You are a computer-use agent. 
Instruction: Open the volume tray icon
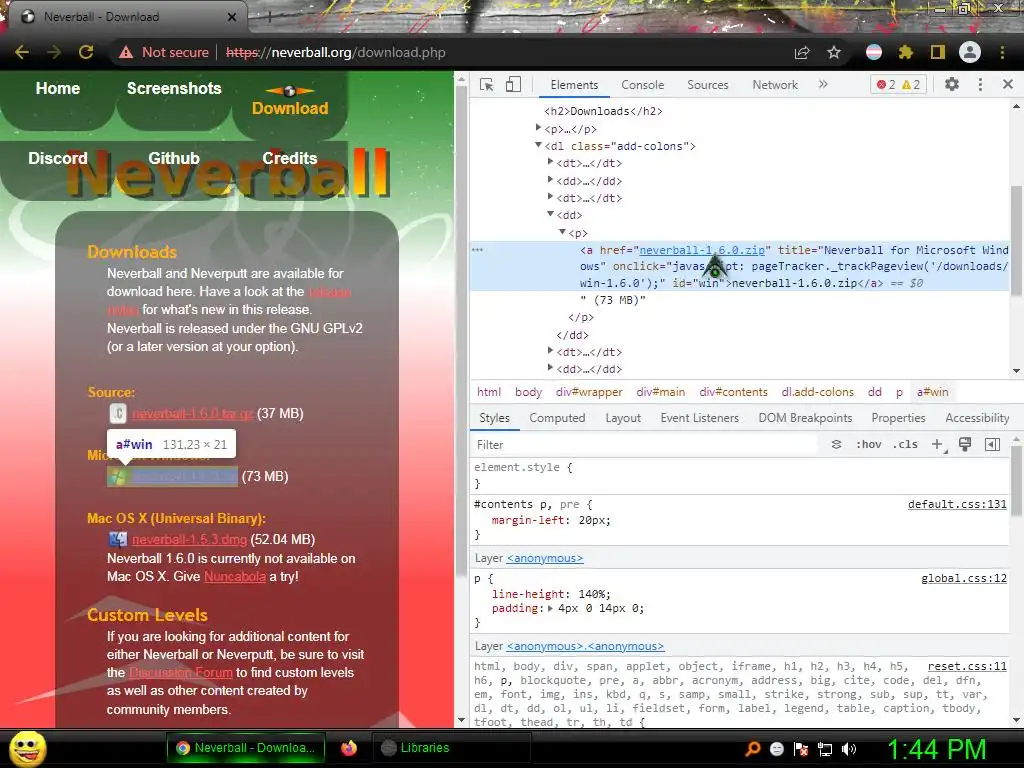click(x=849, y=749)
